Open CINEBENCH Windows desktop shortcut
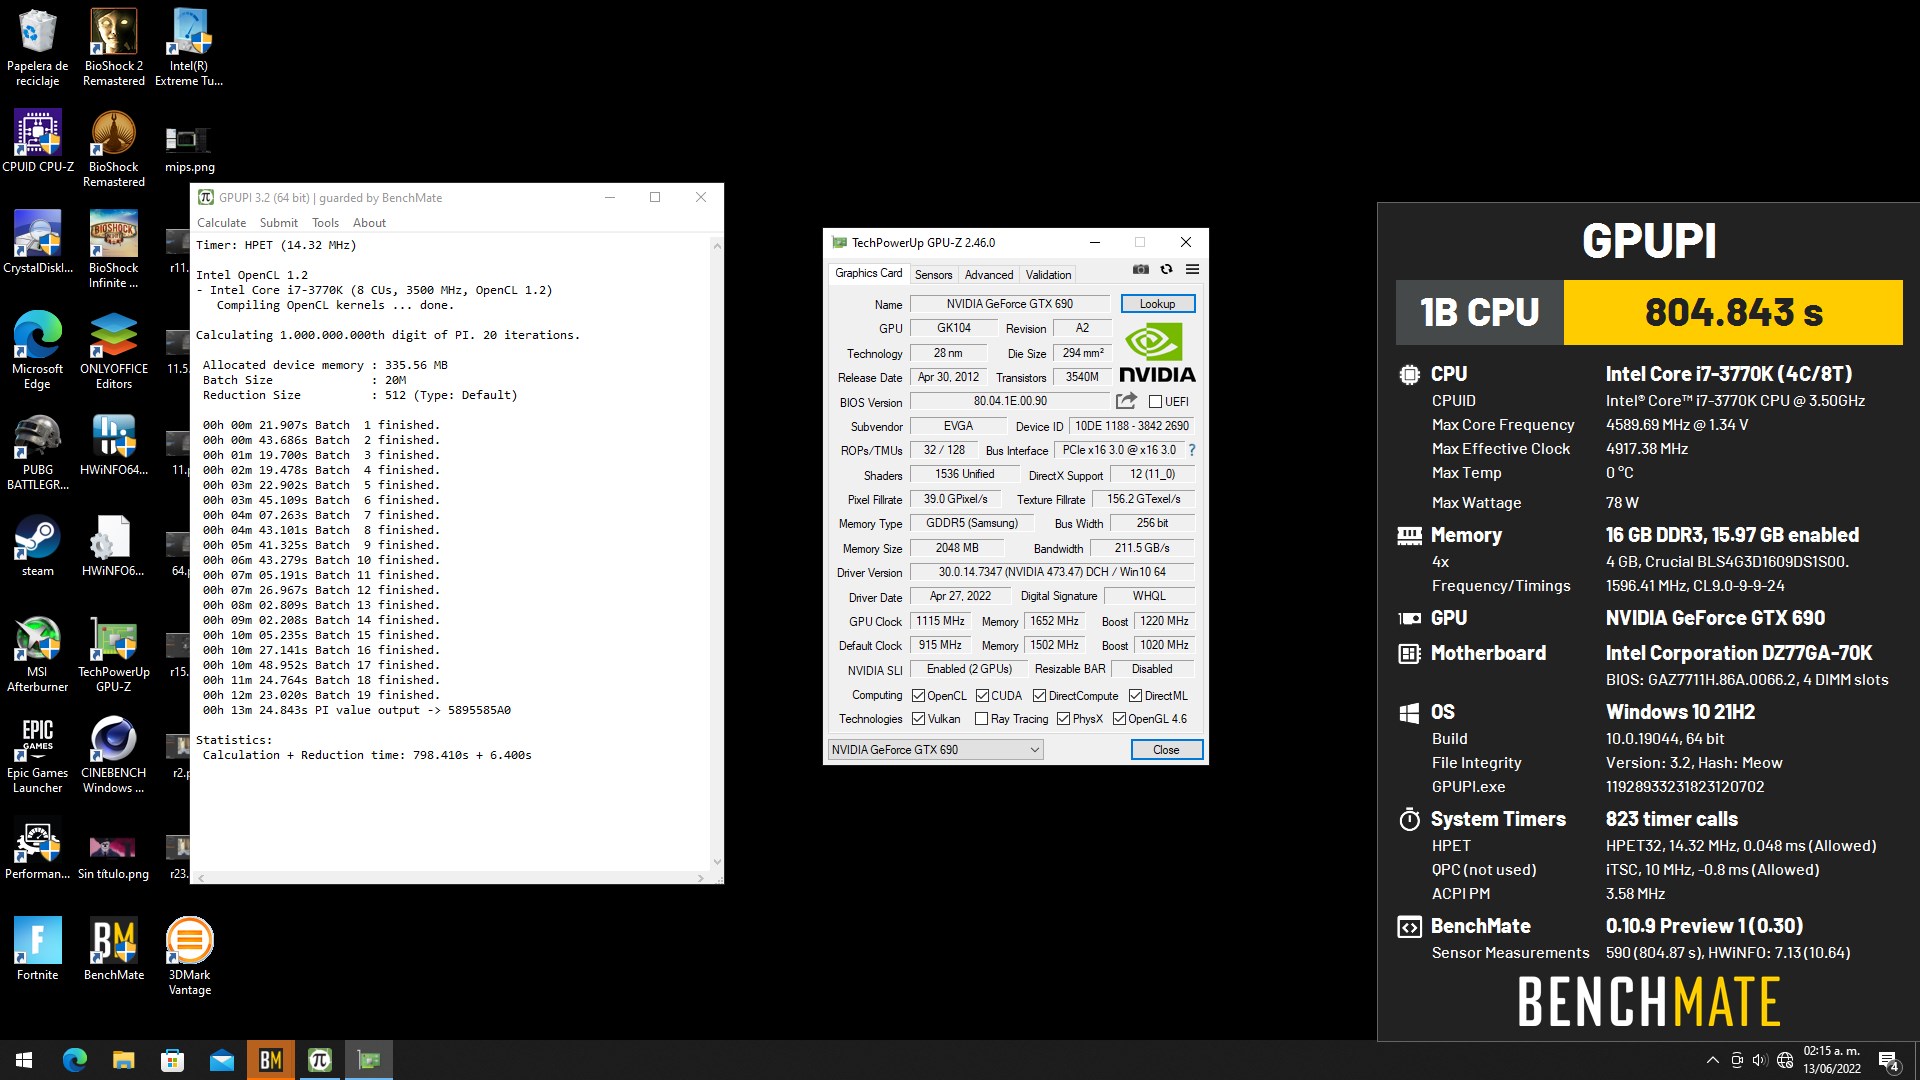This screenshot has width=1920, height=1080. pyautogui.click(x=114, y=754)
